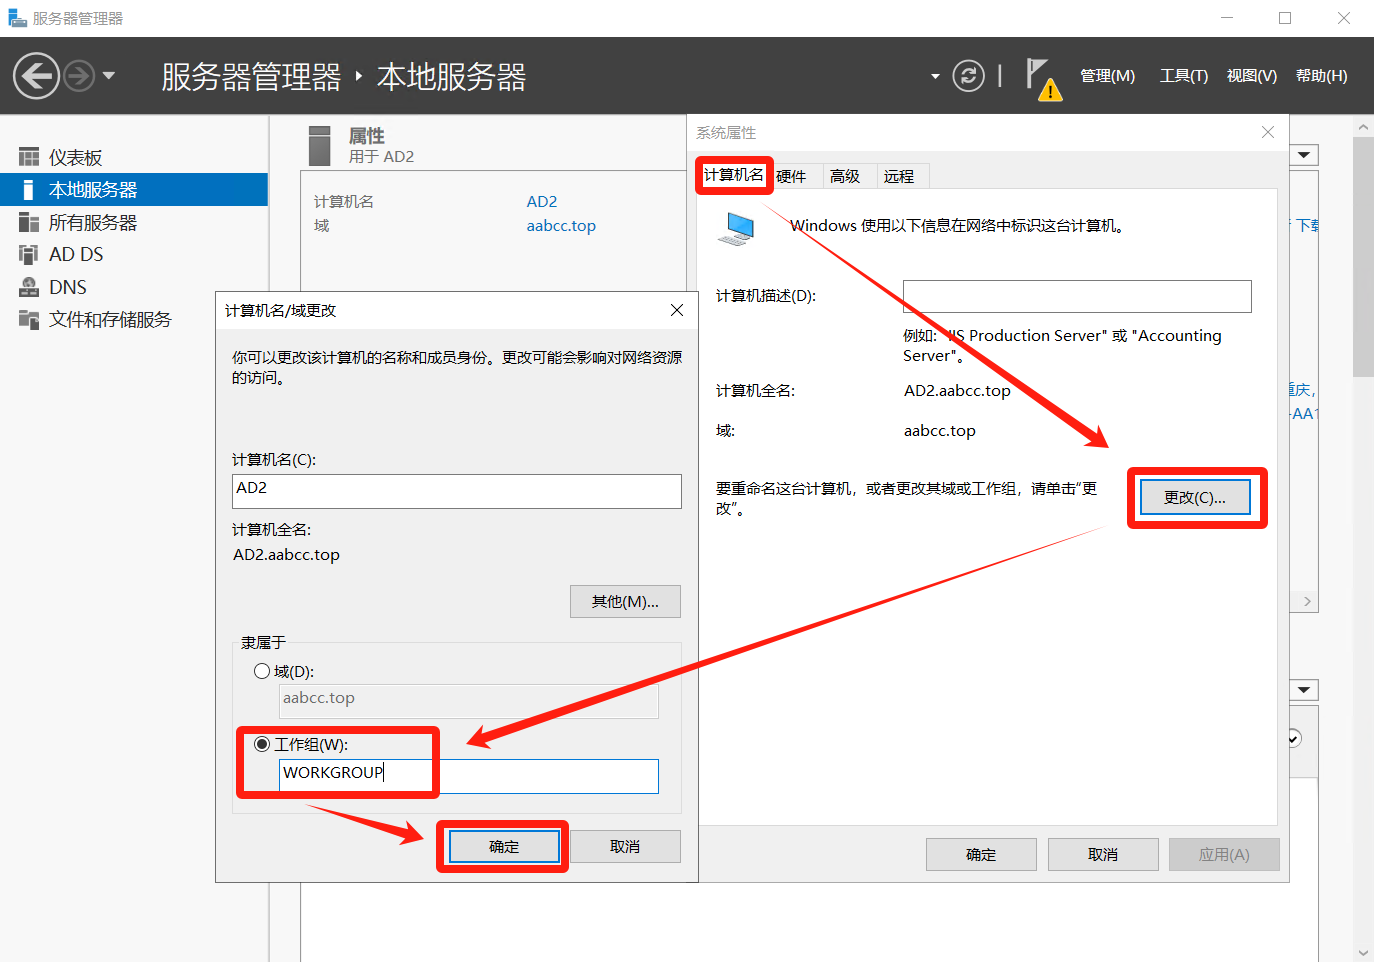Click the refresh icon in header
The height and width of the screenshot is (962, 1374).
pos(968,76)
